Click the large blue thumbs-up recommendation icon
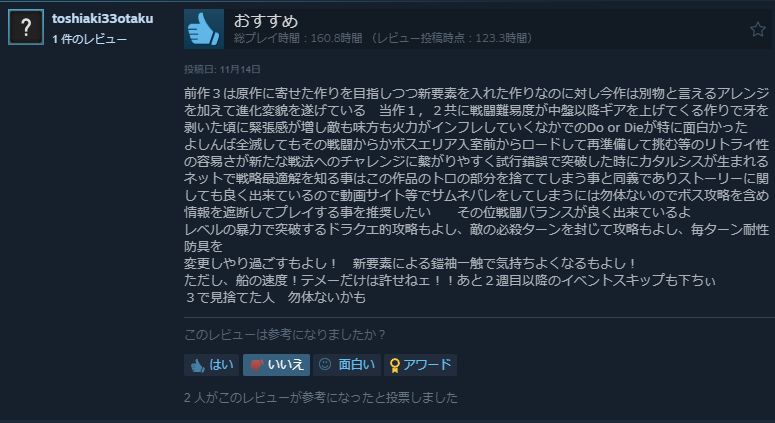775x423 pixels. click(204, 29)
